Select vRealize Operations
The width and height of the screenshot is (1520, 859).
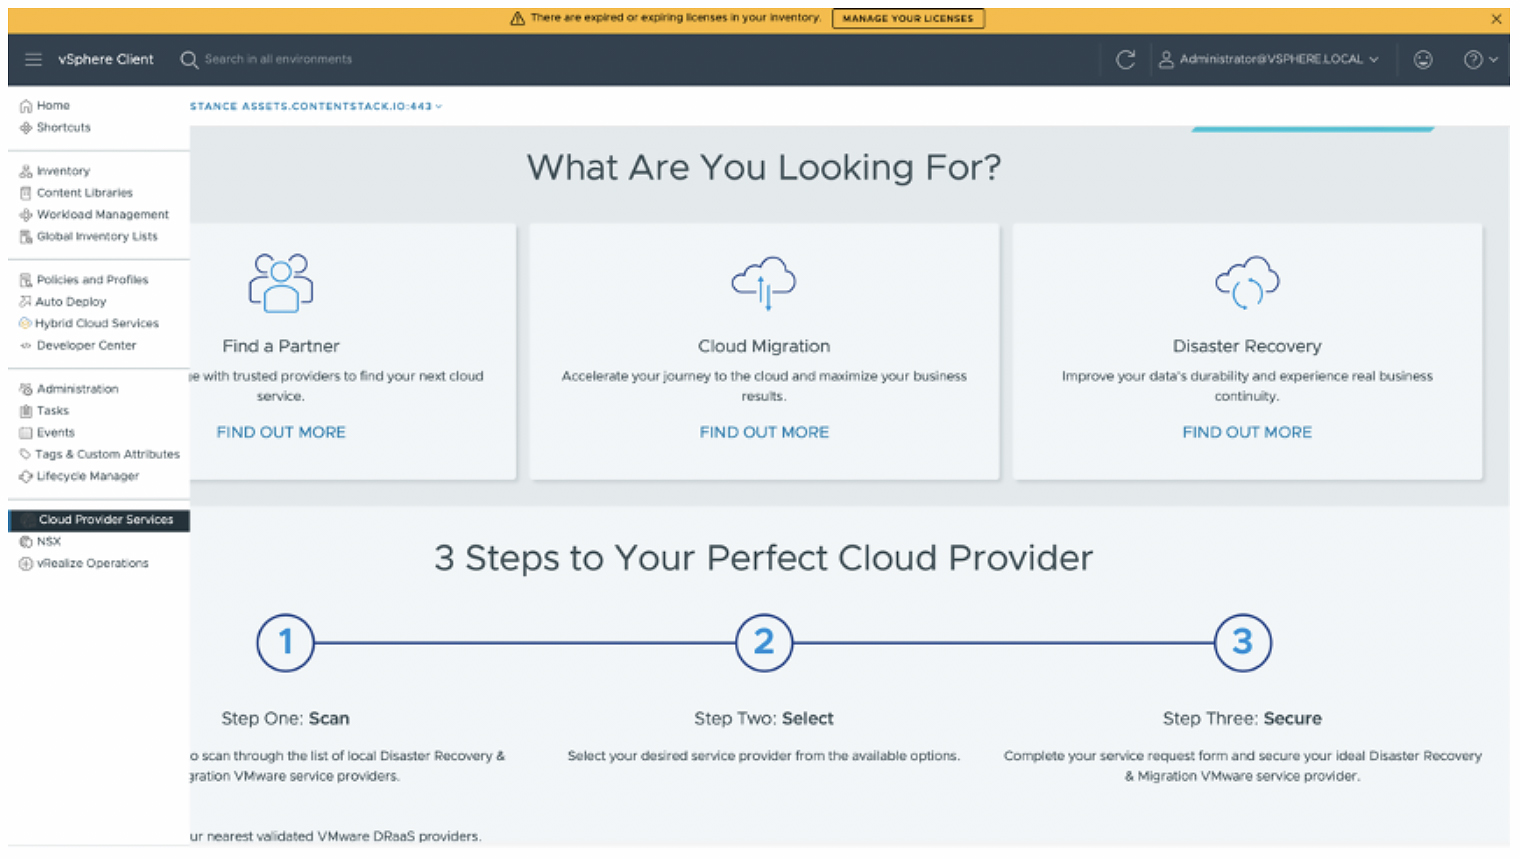coord(90,563)
